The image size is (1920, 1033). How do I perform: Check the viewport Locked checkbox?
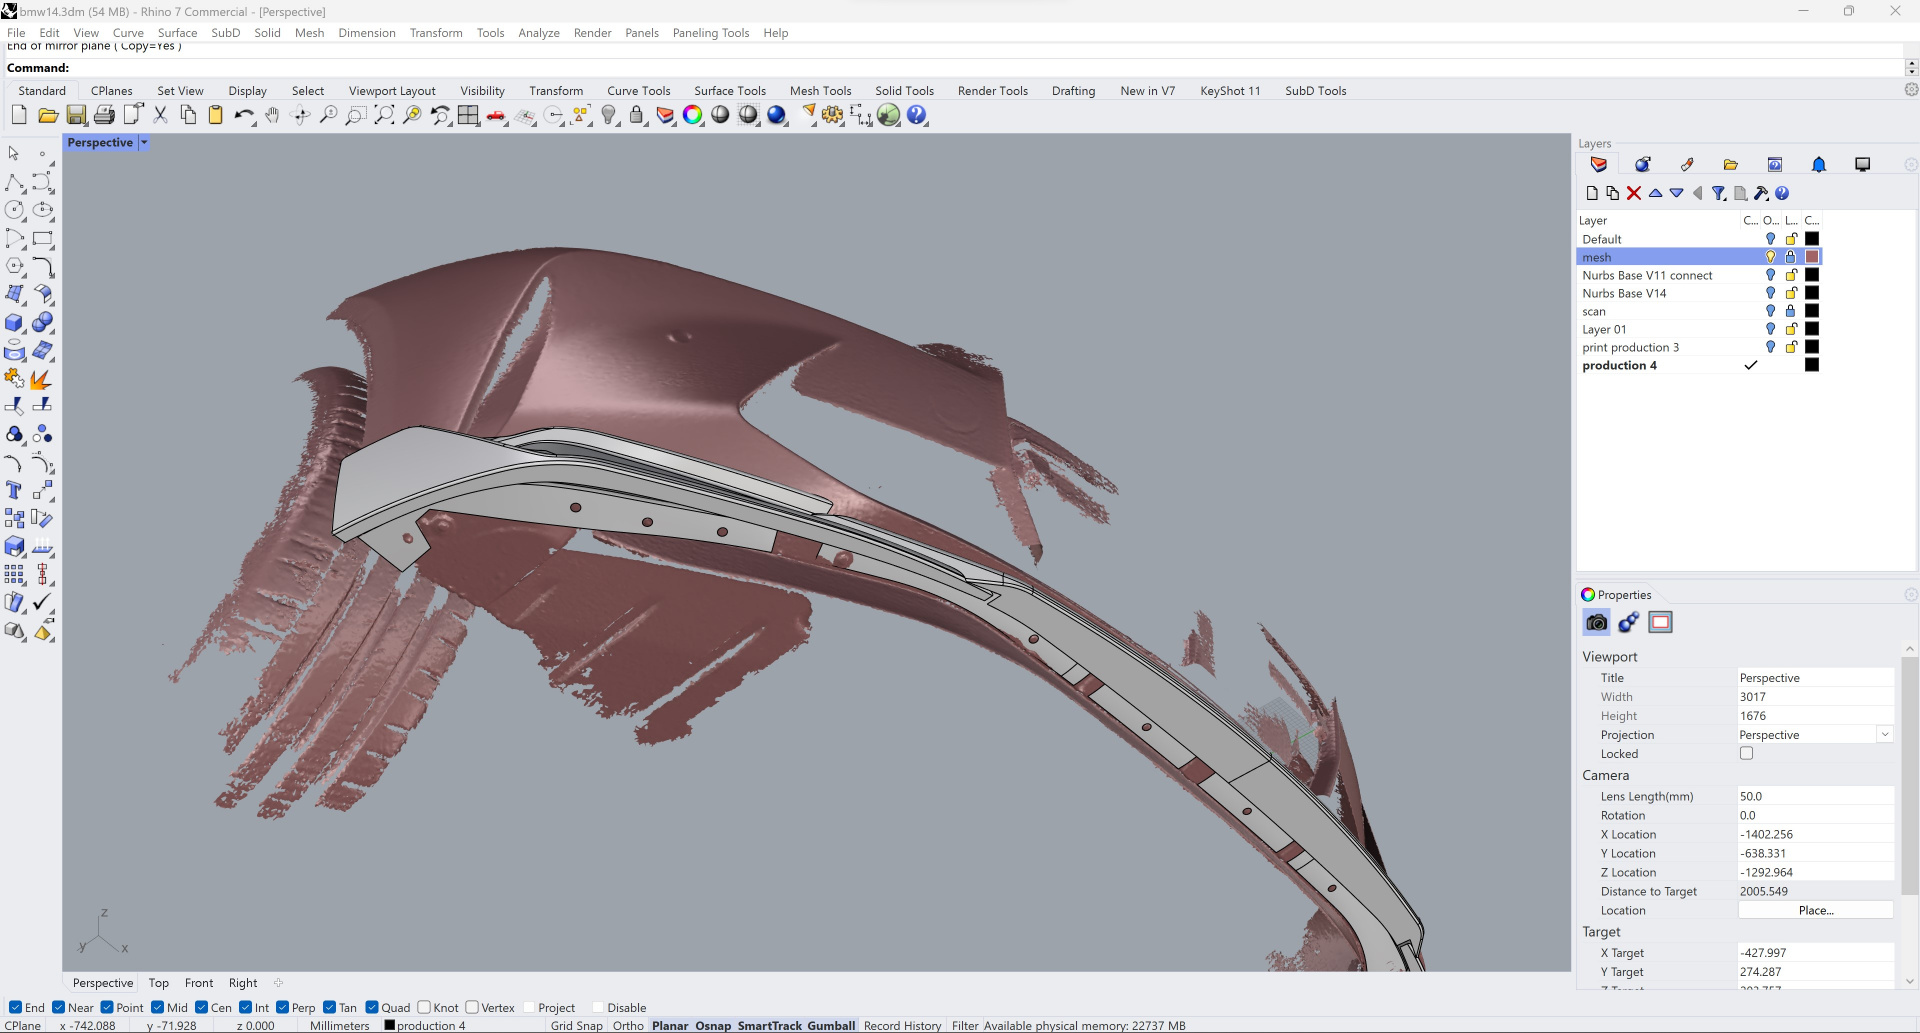pos(1746,754)
